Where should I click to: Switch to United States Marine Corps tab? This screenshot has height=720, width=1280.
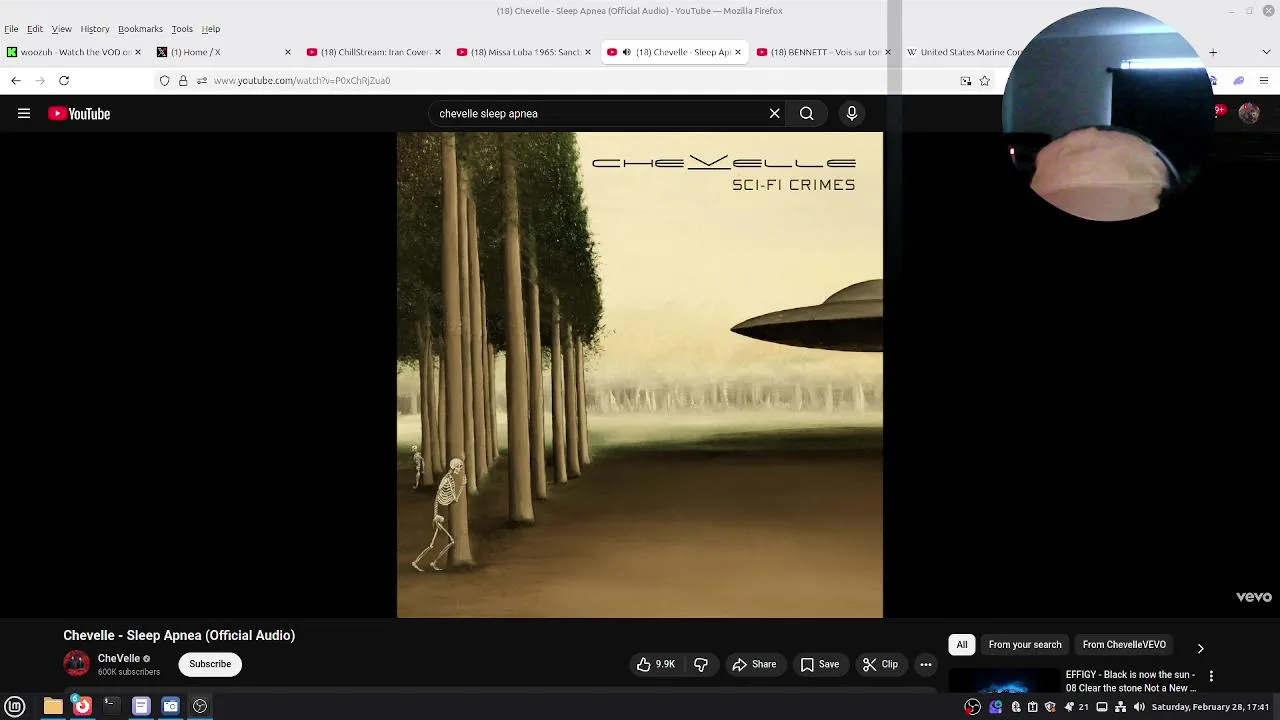(x=965, y=52)
